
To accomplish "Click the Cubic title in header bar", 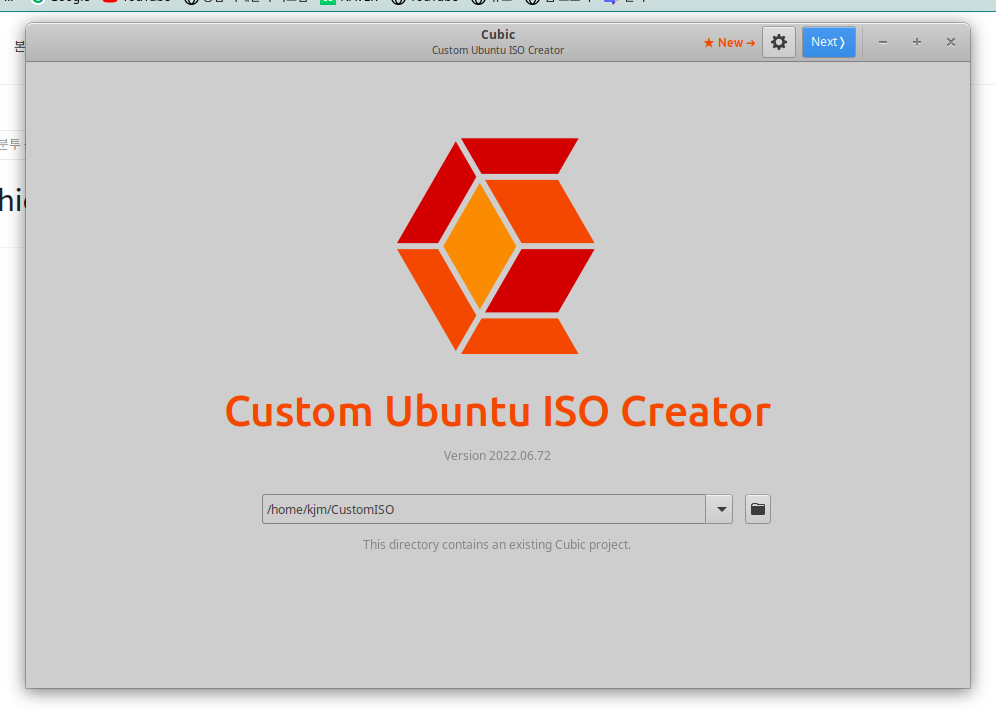I will tap(498, 34).
